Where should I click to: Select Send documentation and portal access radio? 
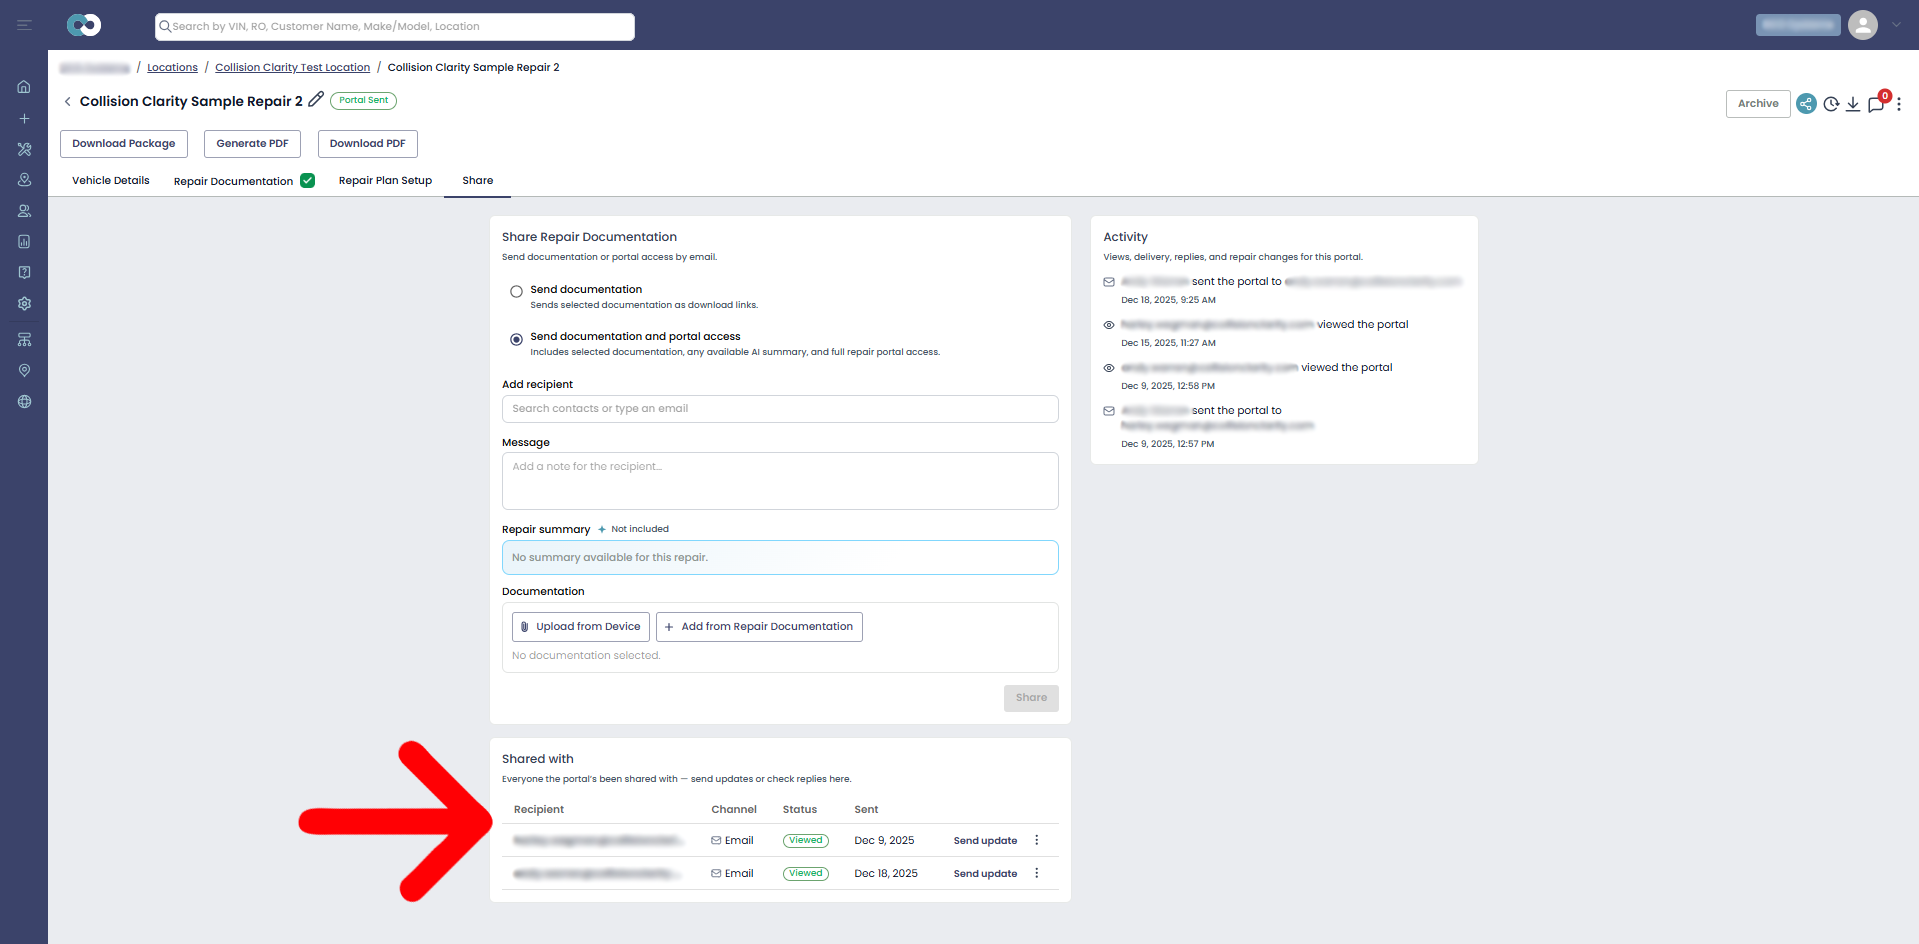[x=516, y=340]
